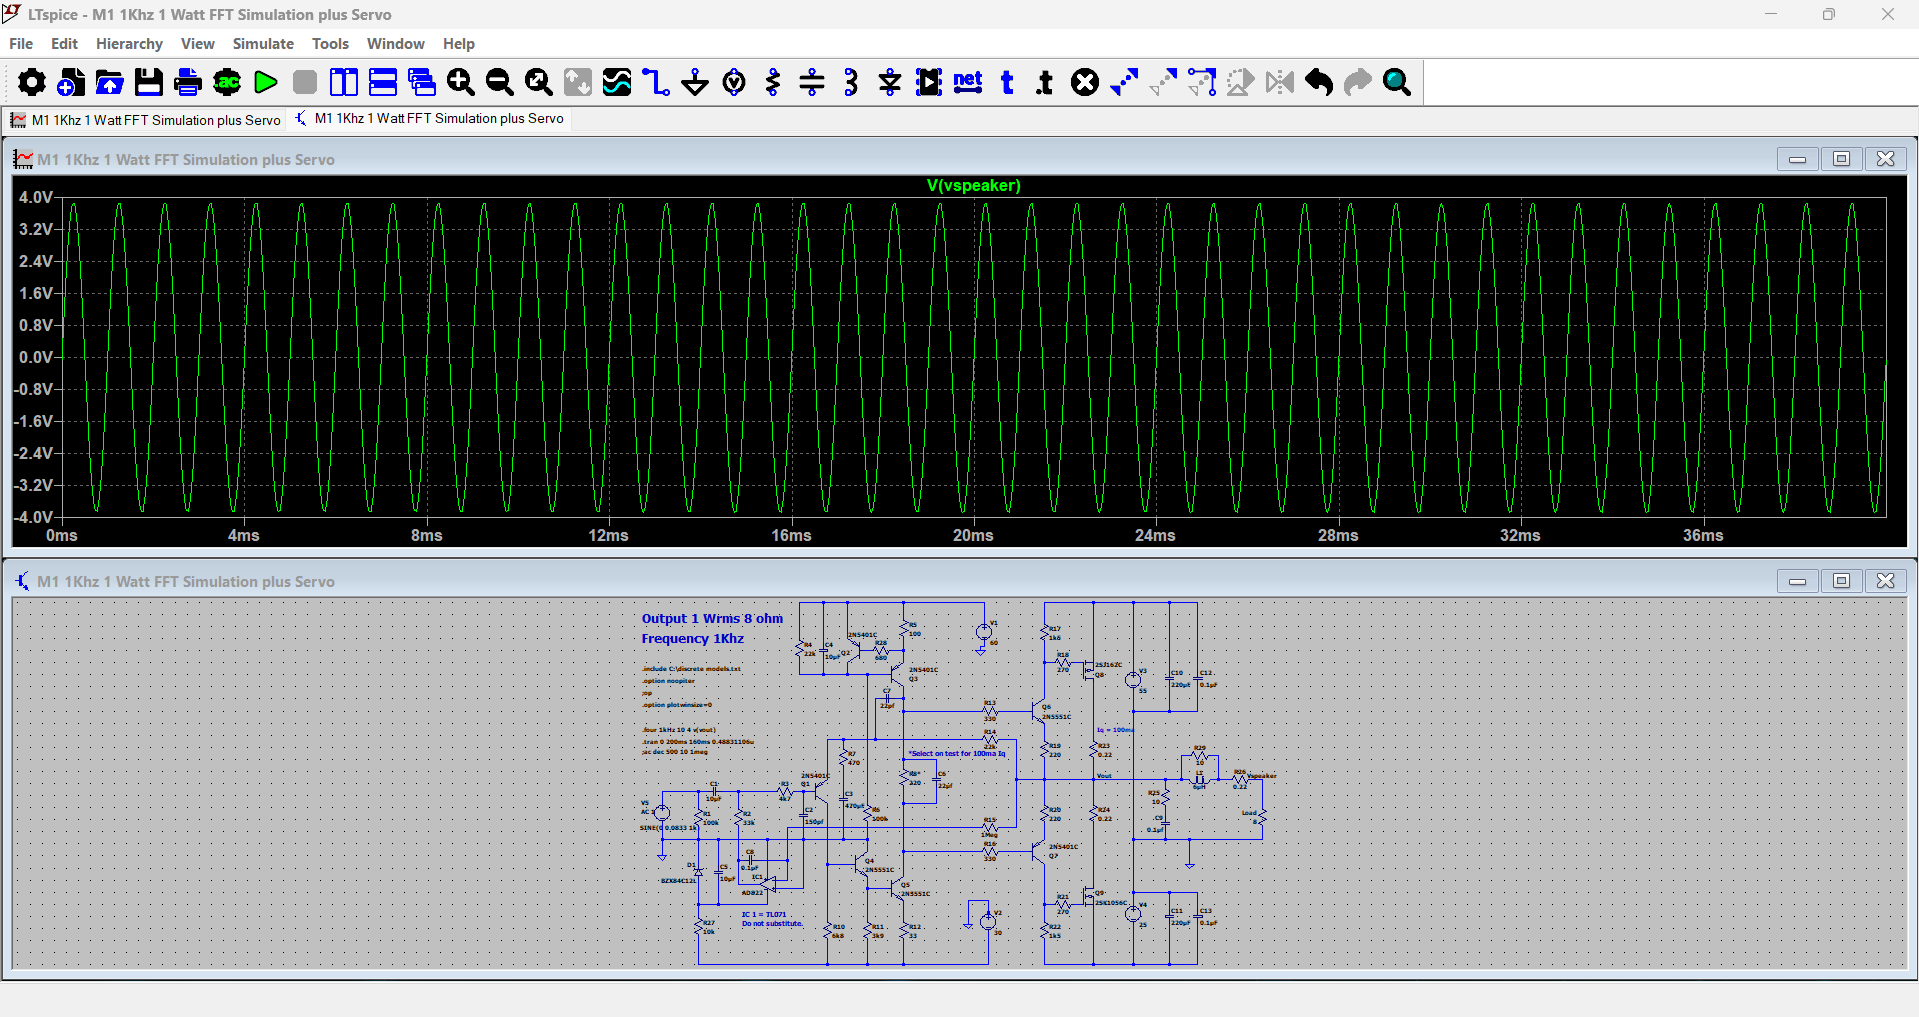Click the Zoom In magnifier
The width and height of the screenshot is (1919, 1017).
pyautogui.click(x=461, y=82)
